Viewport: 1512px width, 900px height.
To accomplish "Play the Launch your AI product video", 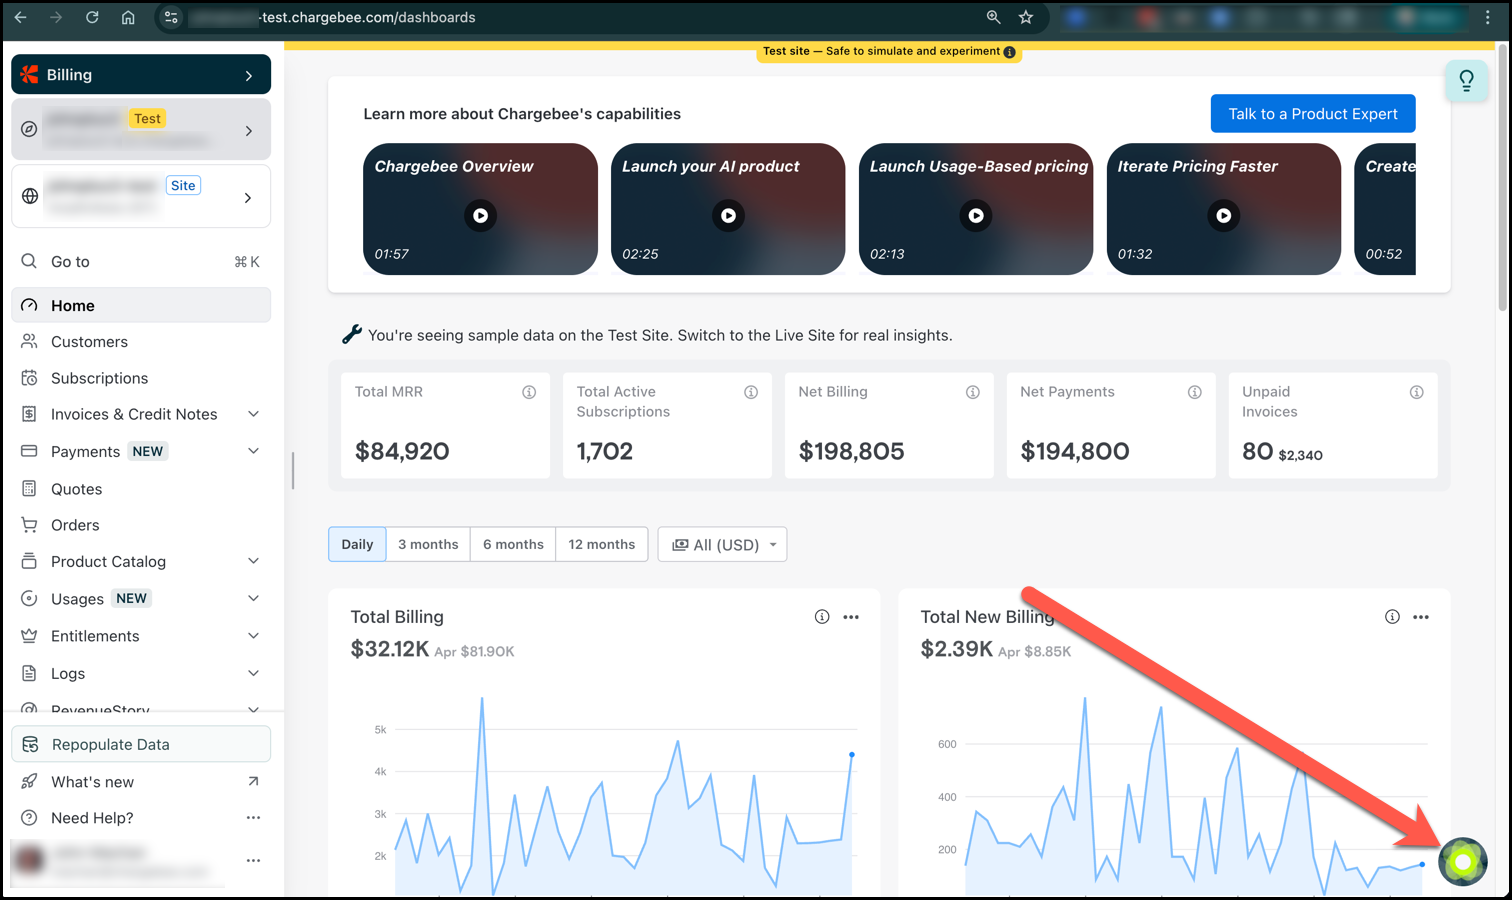I will 729,215.
